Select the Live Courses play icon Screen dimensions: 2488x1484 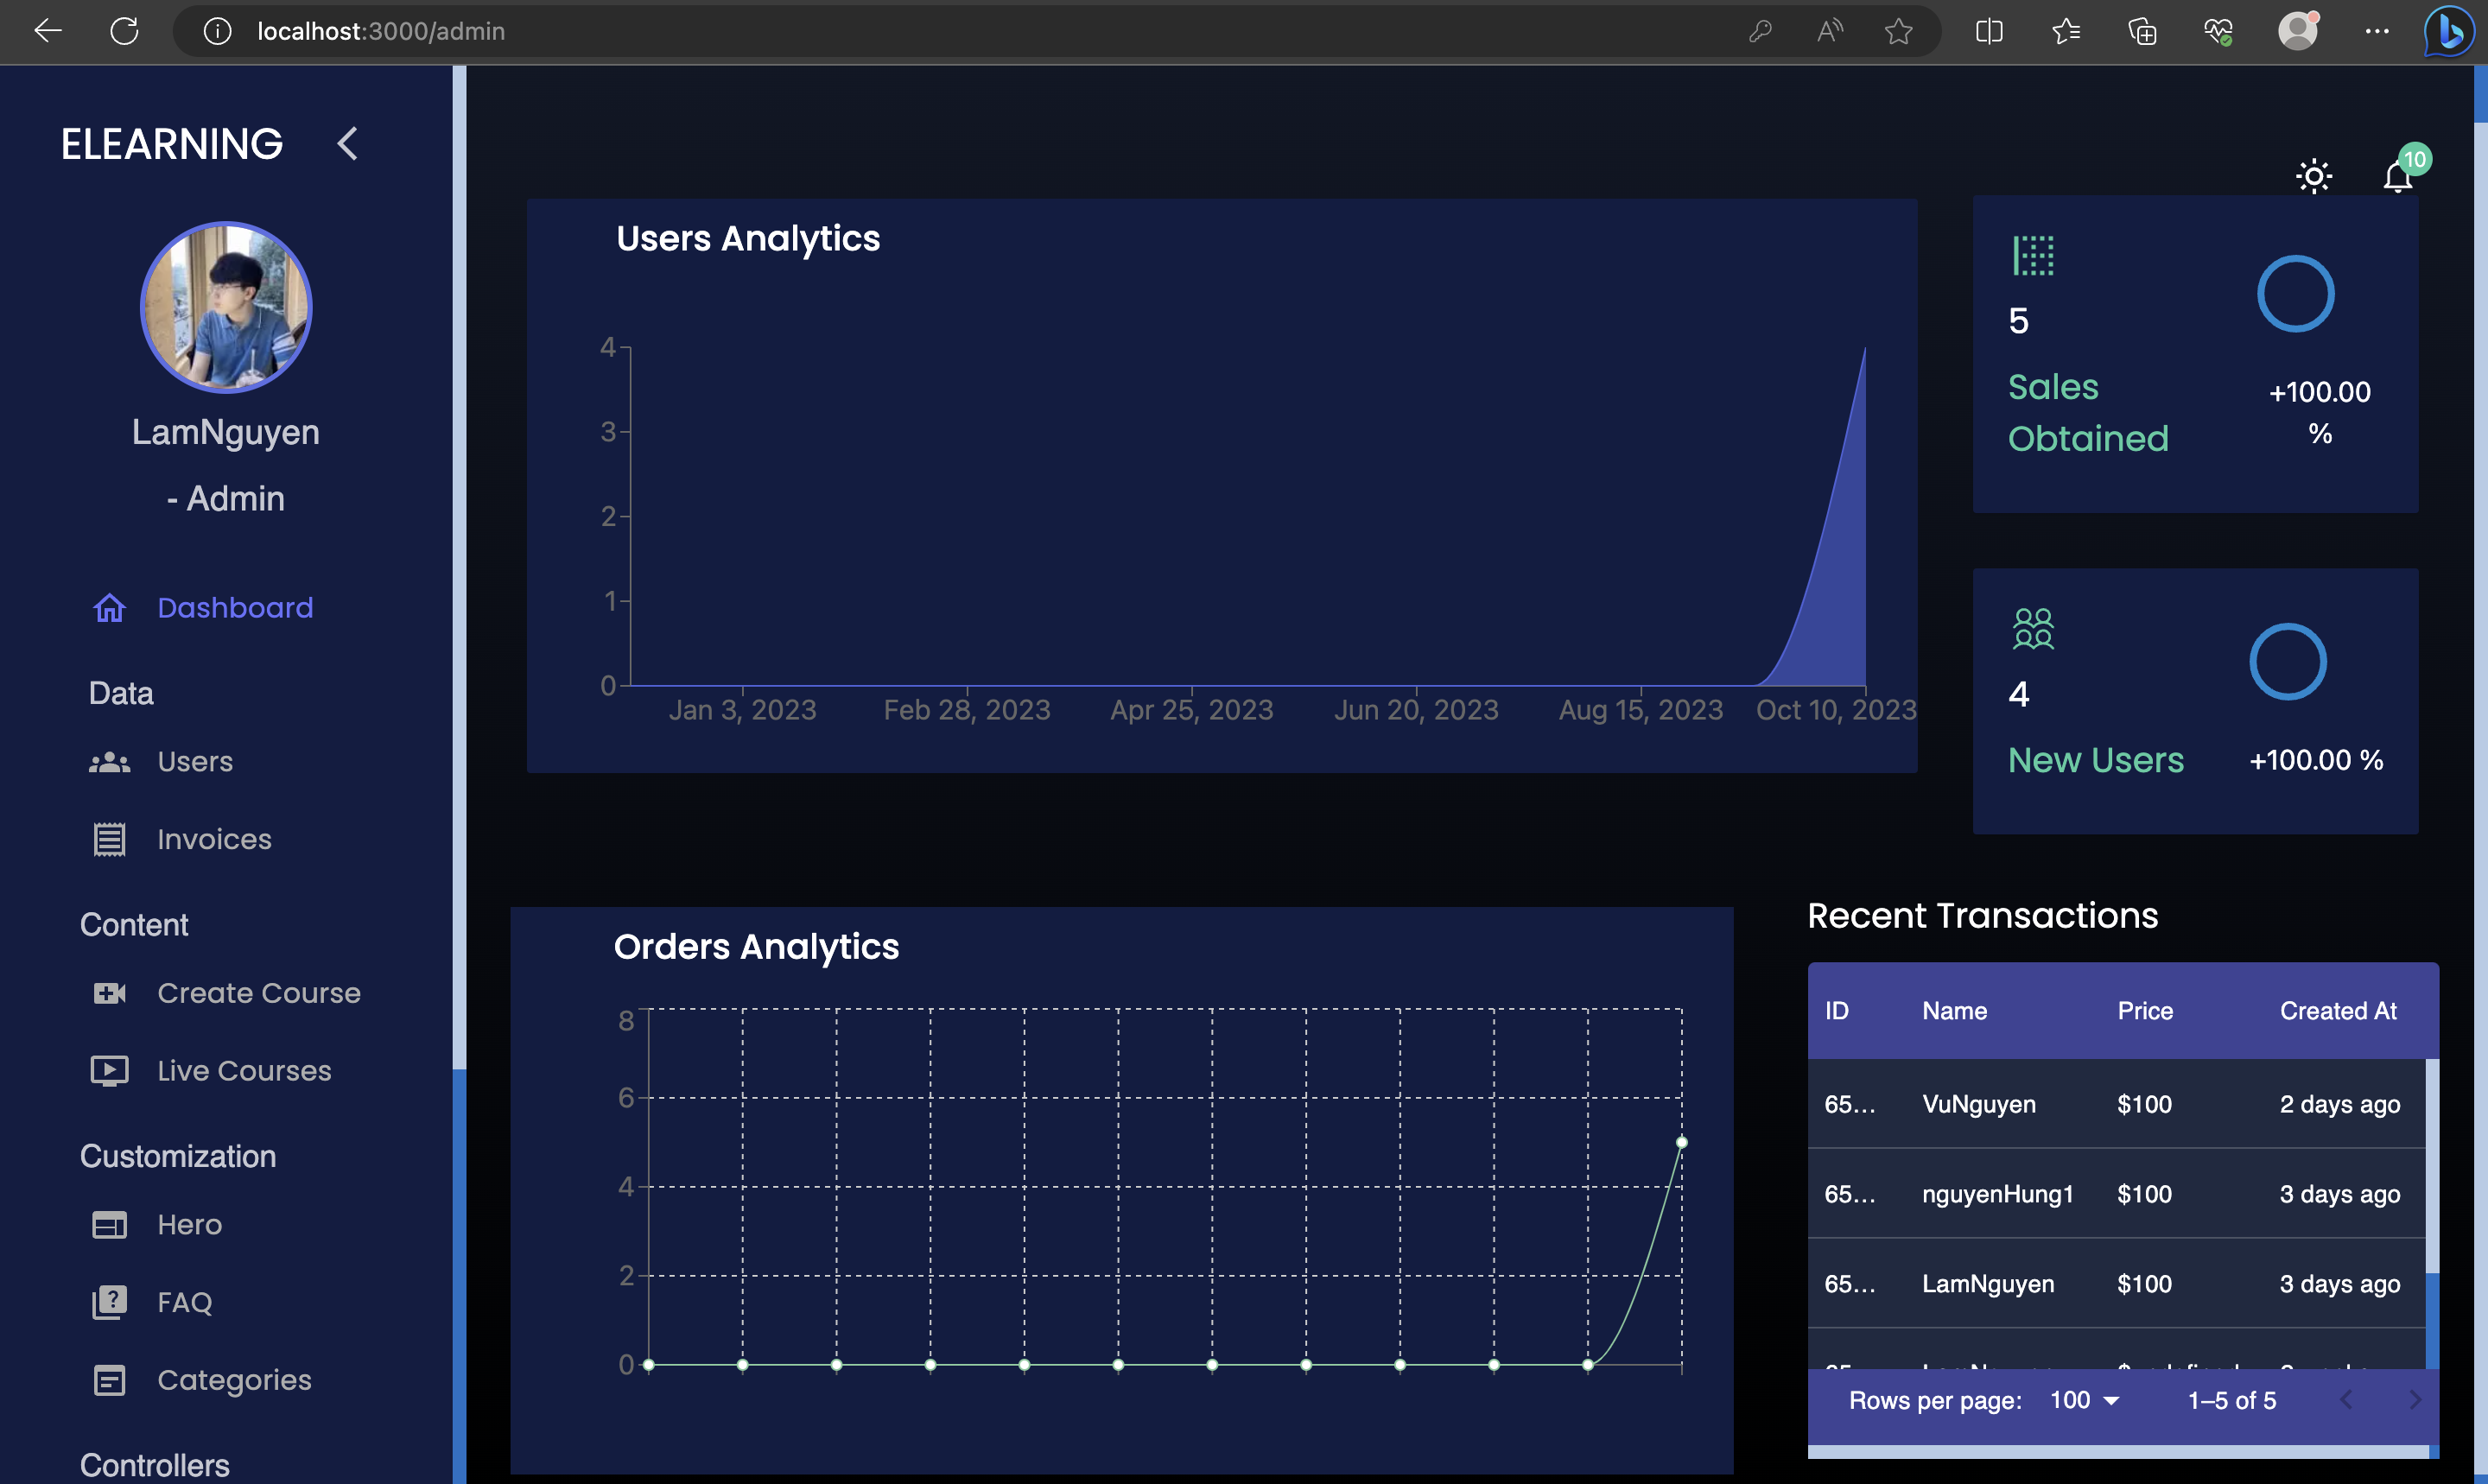110,1070
